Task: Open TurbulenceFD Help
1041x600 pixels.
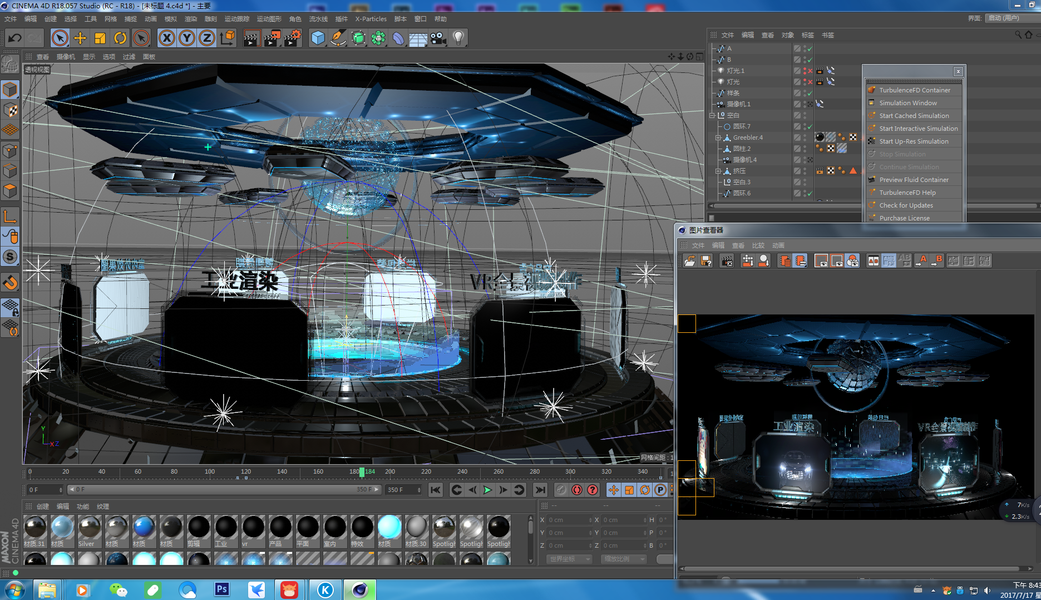Action: (x=914, y=192)
